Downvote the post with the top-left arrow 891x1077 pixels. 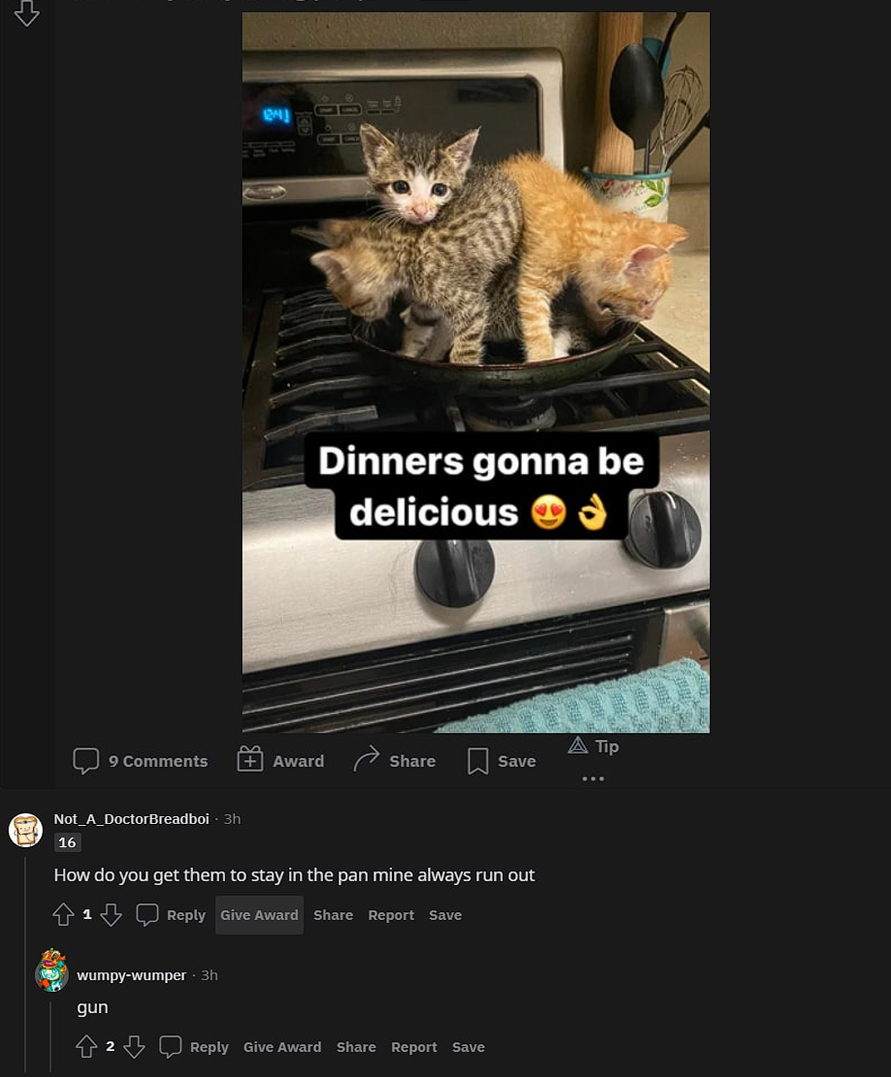[x=26, y=14]
